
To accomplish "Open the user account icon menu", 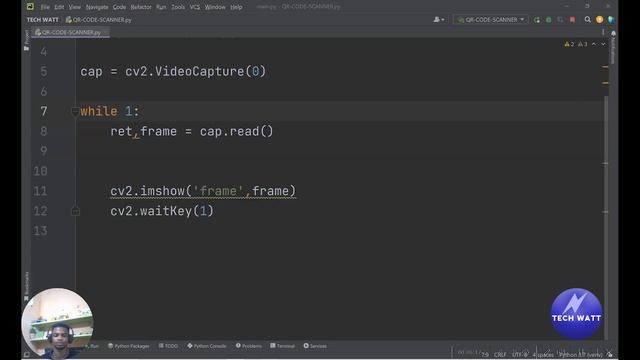I will coord(439,20).
